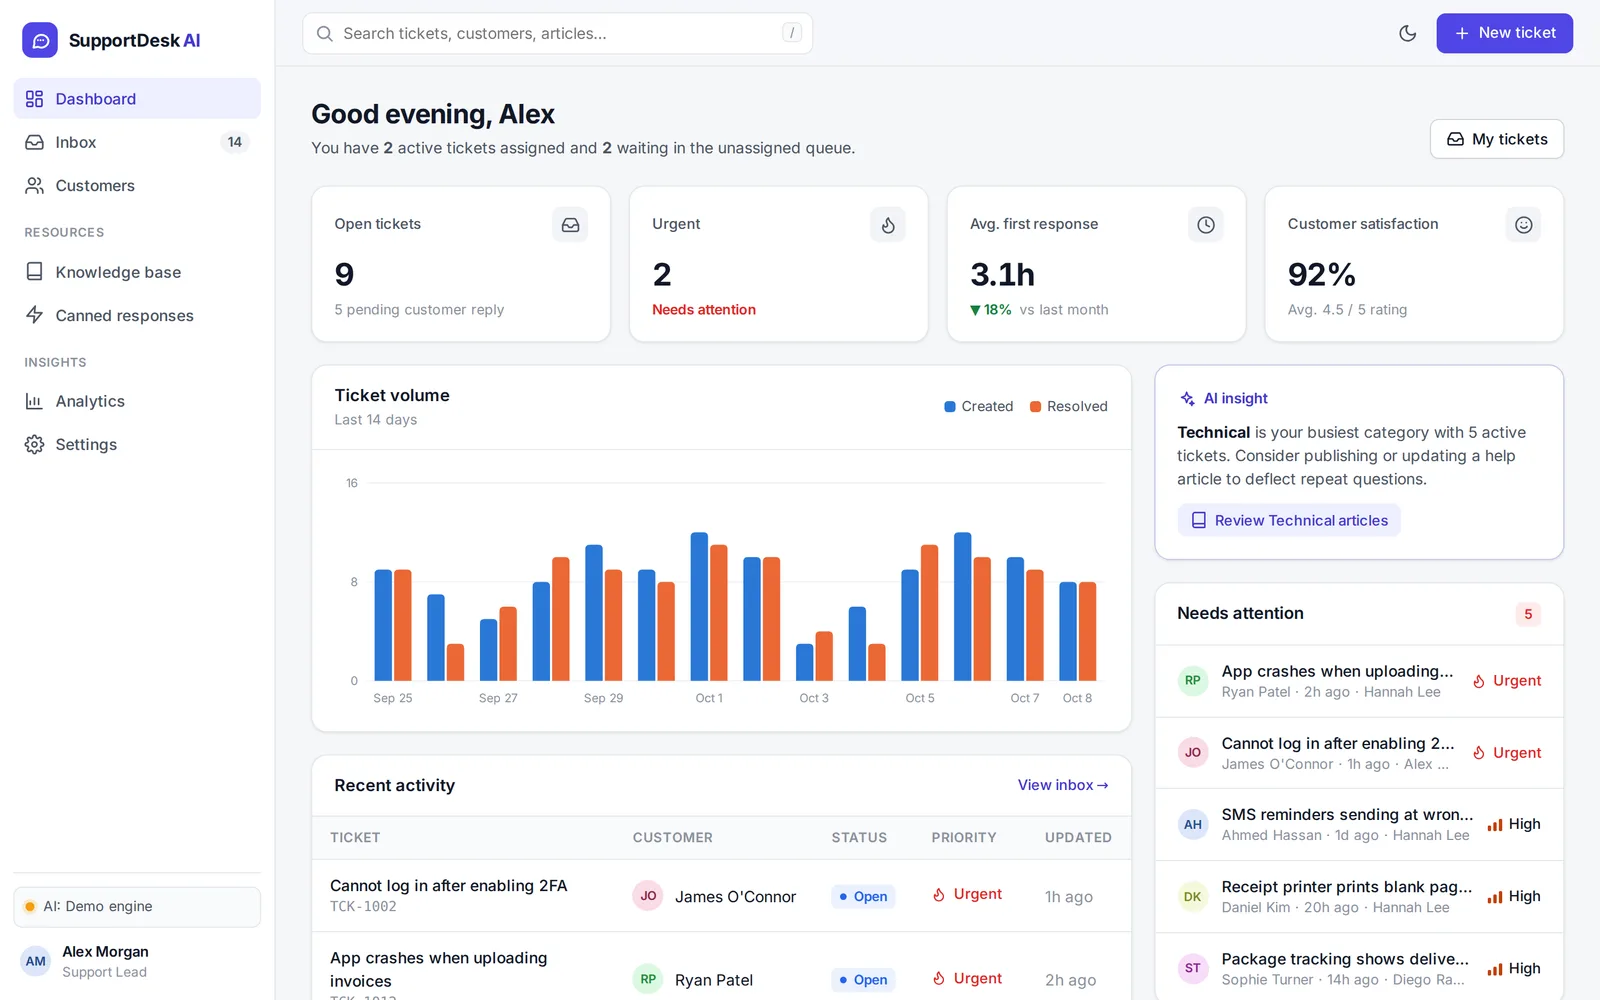
Task: Open the Analytics section
Action: [x=137, y=401]
